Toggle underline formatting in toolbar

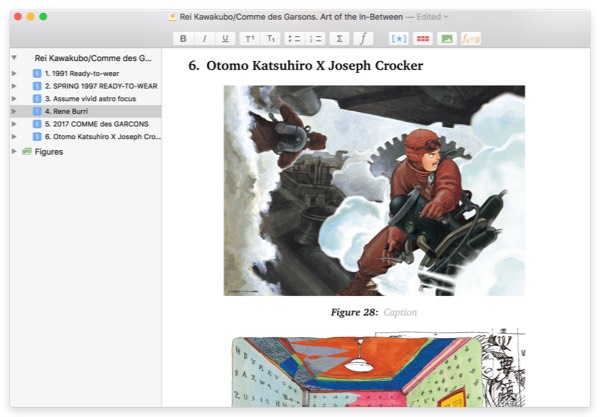[225, 39]
